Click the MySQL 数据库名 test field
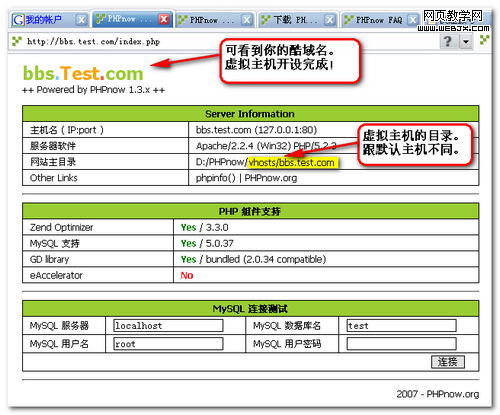Screen dimensions: 500x415 [x=401, y=326]
